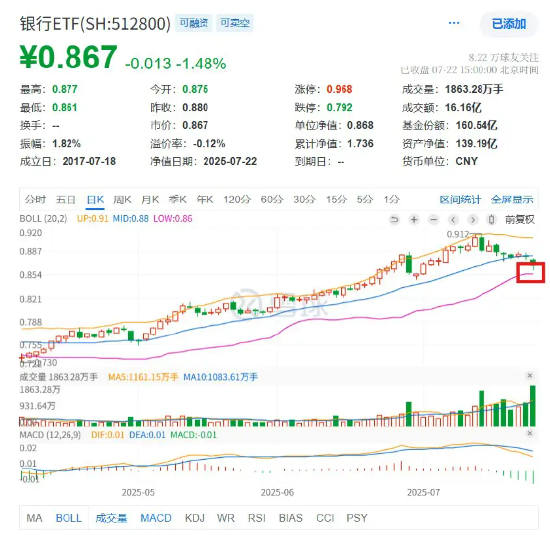Toggle the KDJ indicator

click(195, 518)
